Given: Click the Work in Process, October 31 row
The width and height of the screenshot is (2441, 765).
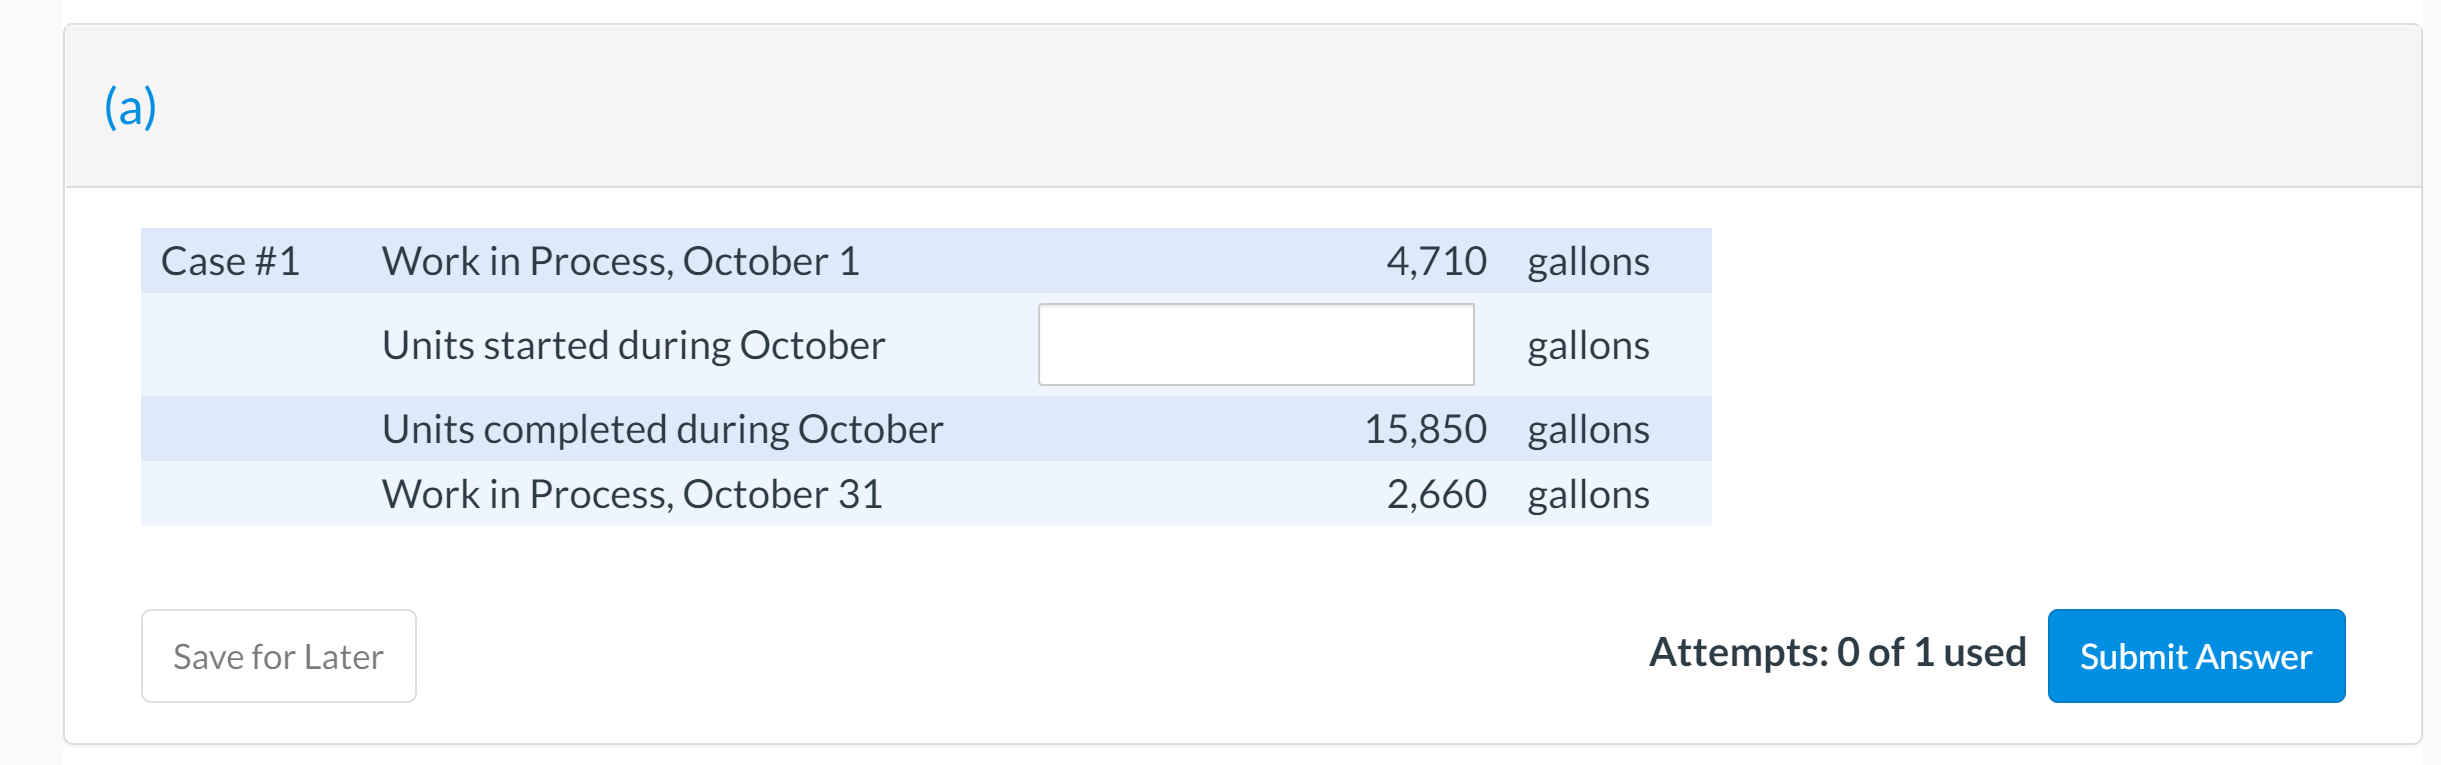Looking at the screenshot, I should tap(632, 493).
